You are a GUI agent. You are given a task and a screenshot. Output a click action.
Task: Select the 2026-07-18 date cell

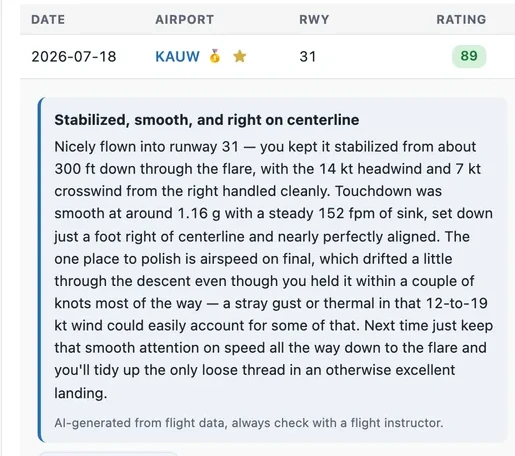(x=74, y=56)
